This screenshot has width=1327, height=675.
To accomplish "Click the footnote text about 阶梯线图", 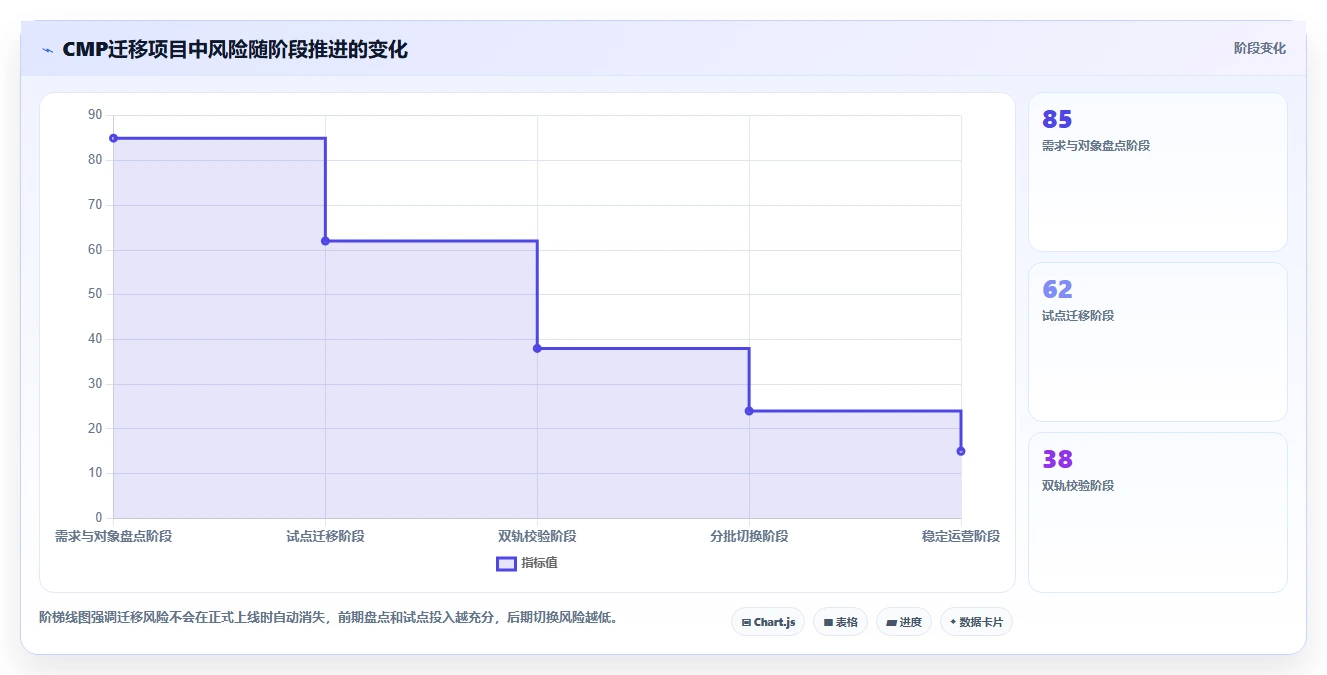I will click(x=328, y=617).
